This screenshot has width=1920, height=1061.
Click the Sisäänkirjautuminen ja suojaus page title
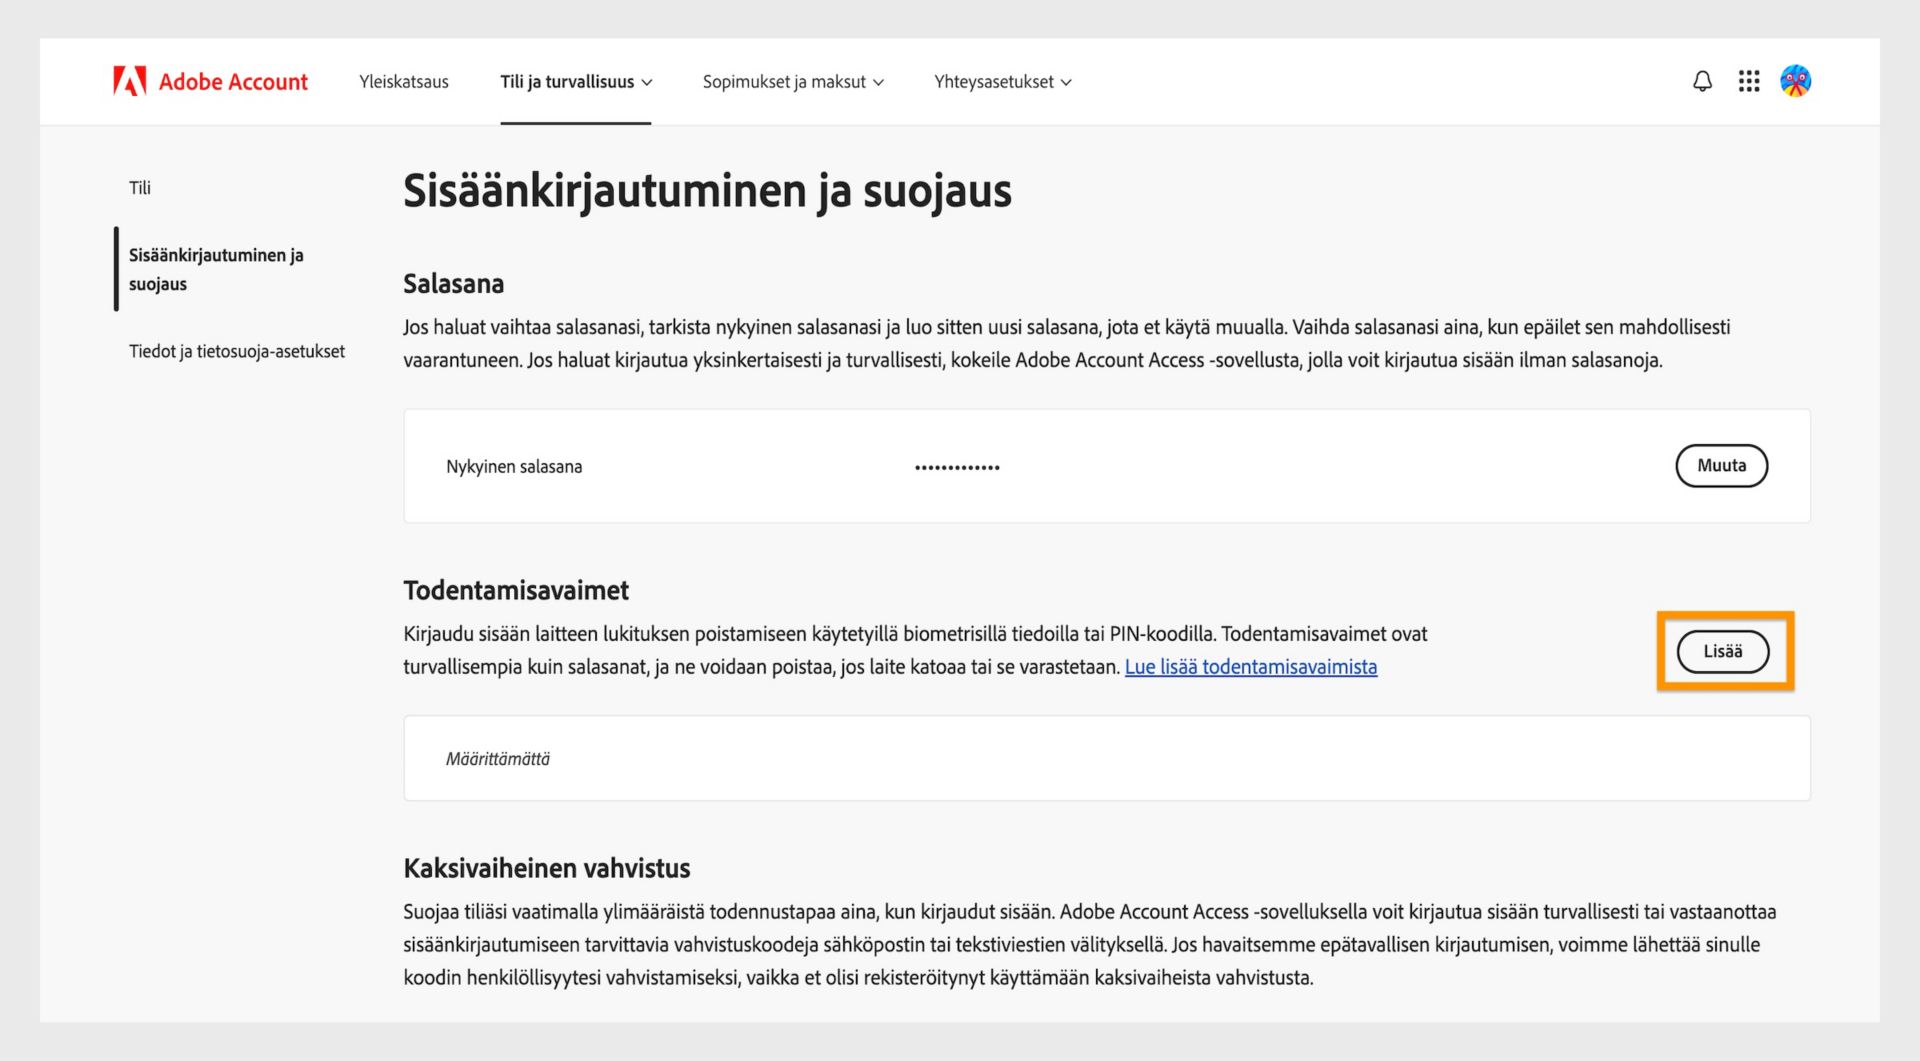click(707, 192)
